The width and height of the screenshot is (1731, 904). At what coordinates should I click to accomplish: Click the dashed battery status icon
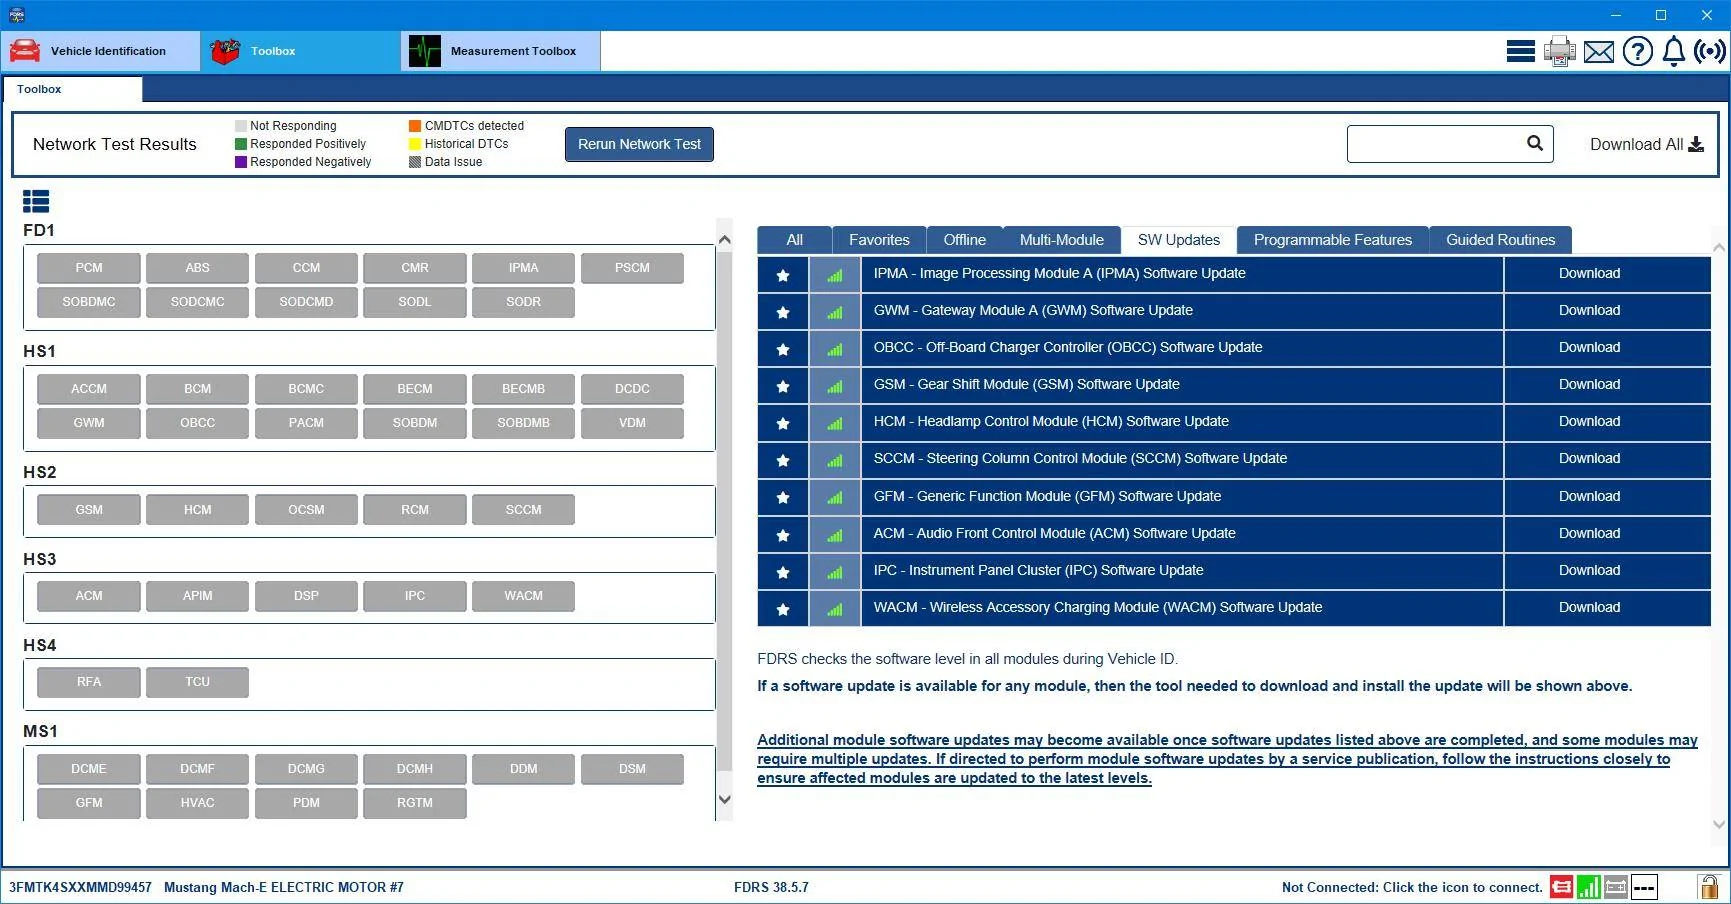(x=1644, y=886)
